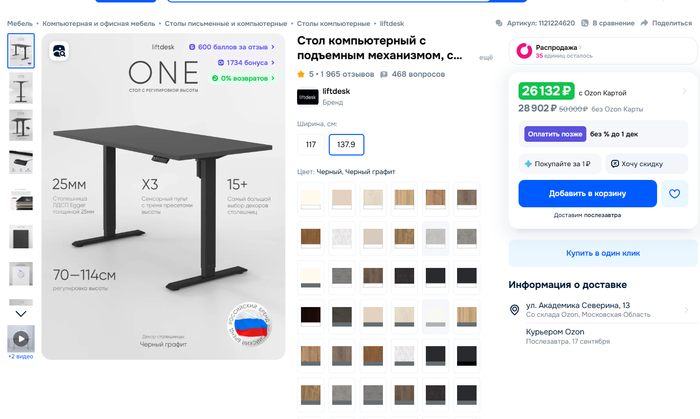Image resolution: width=700 pixels, height=419 pixels.
Task: Play the product video thumbnail
Action: coord(21,337)
